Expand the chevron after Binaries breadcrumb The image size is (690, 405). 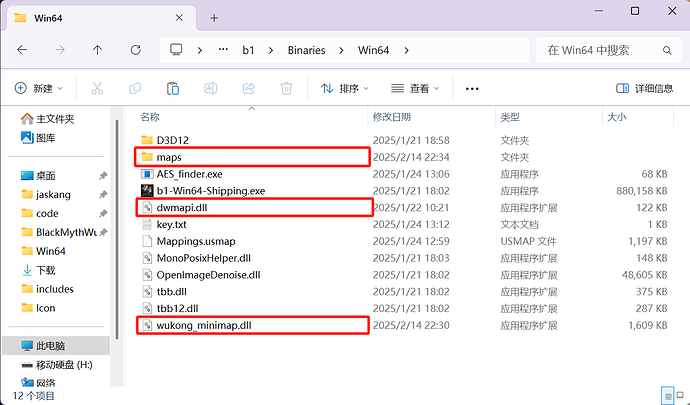(341, 51)
